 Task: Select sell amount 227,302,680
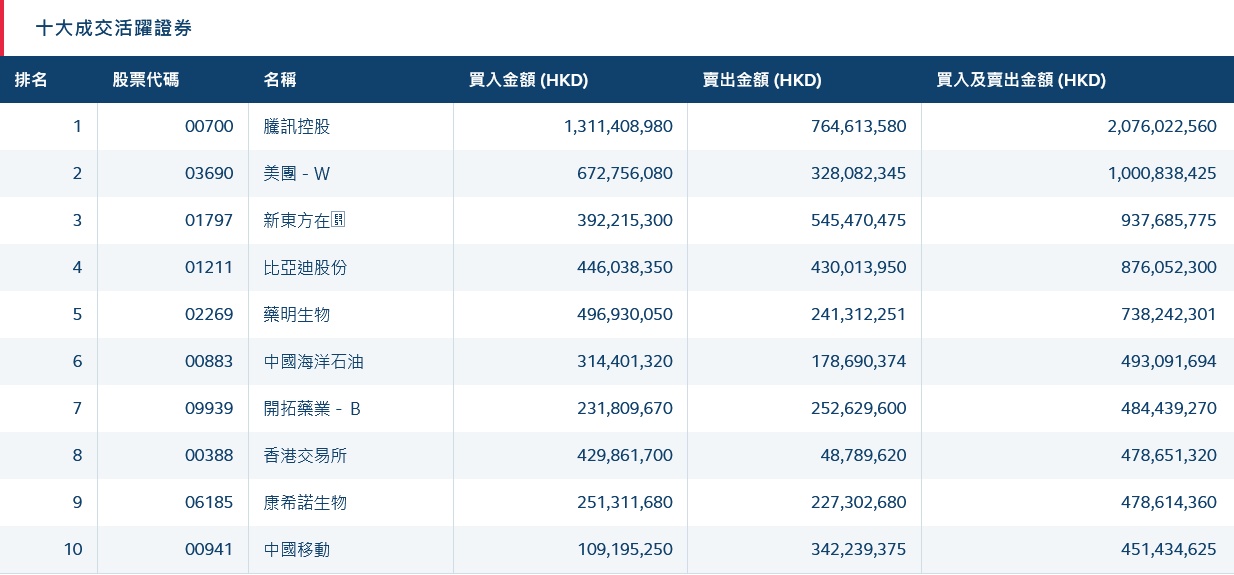[x=859, y=502]
